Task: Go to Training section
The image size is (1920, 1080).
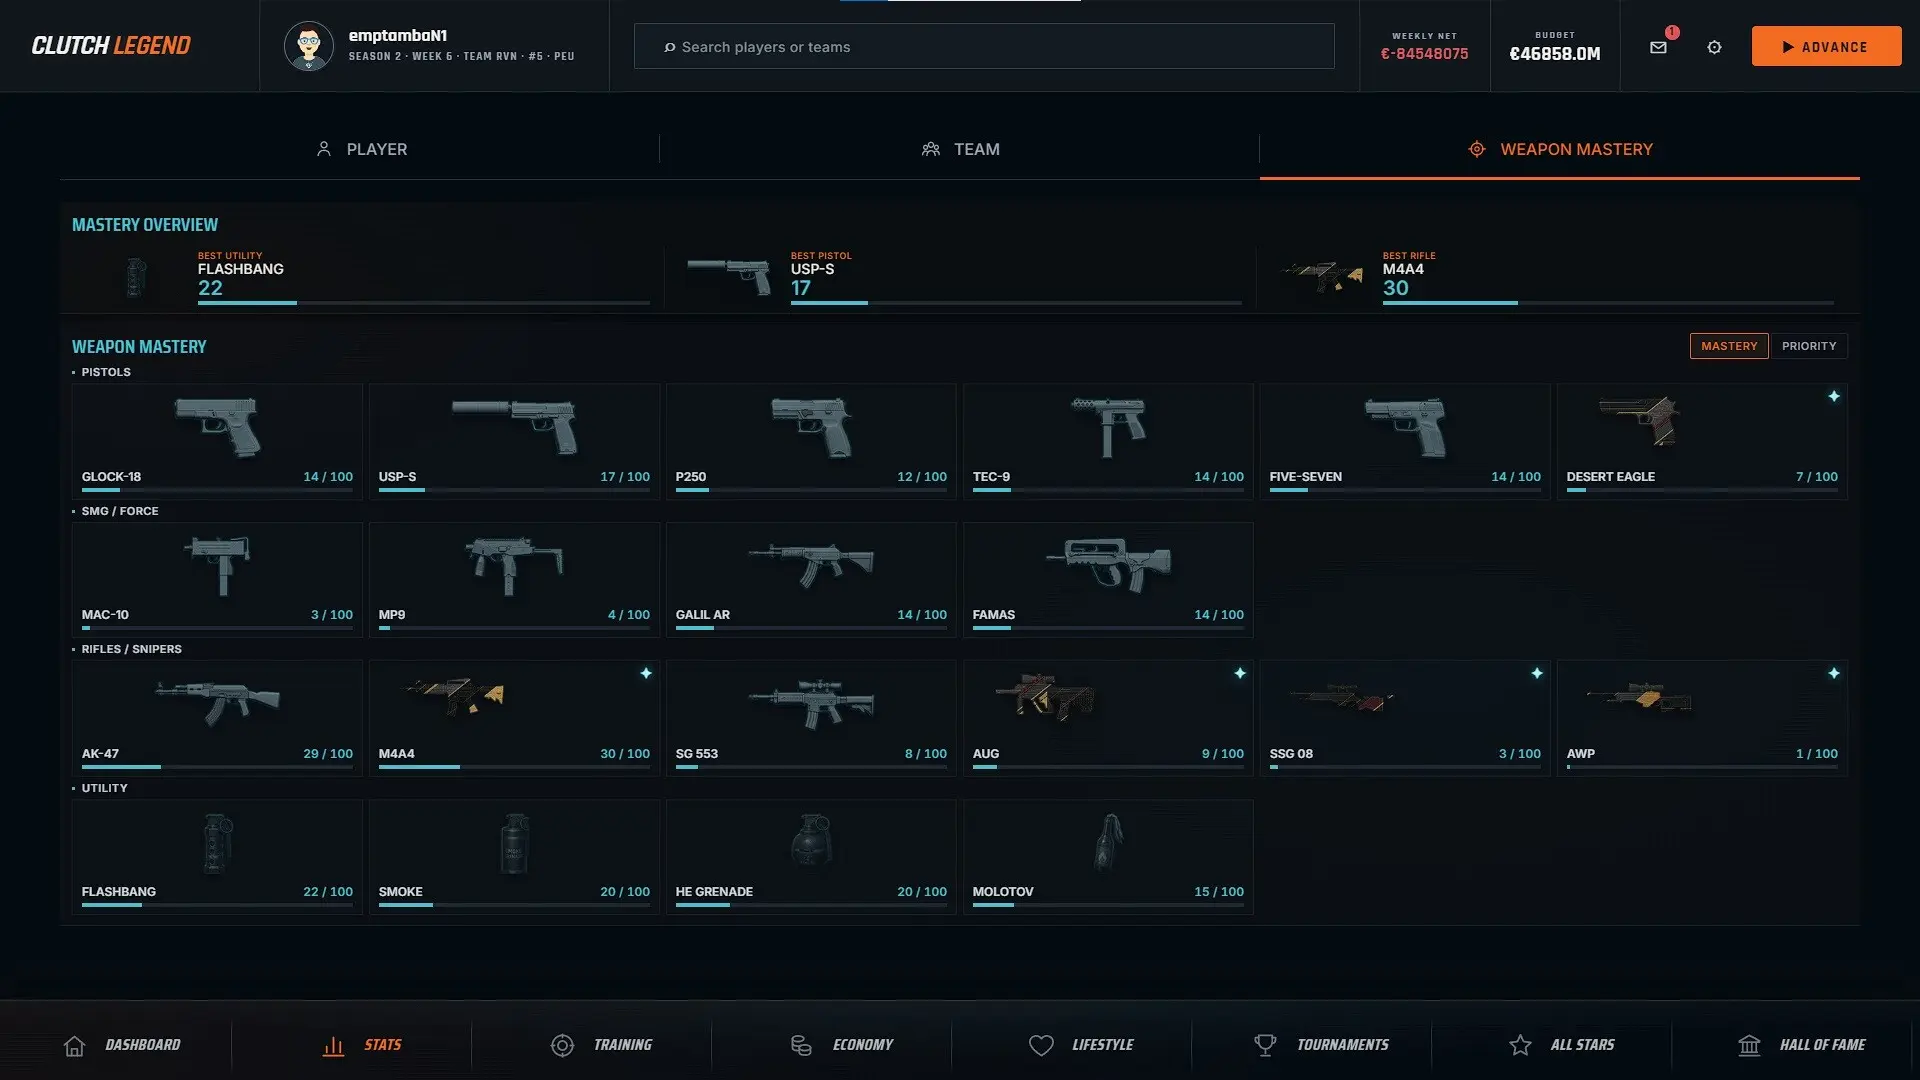Action: pyautogui.click(x=601, y=1045)
